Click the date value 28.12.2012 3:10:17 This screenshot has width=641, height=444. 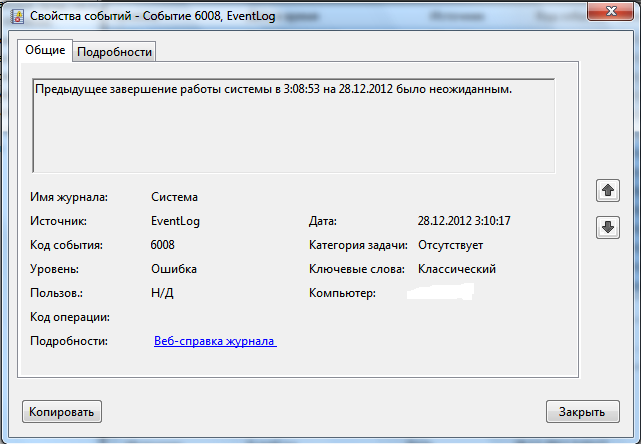pos(464,221)
